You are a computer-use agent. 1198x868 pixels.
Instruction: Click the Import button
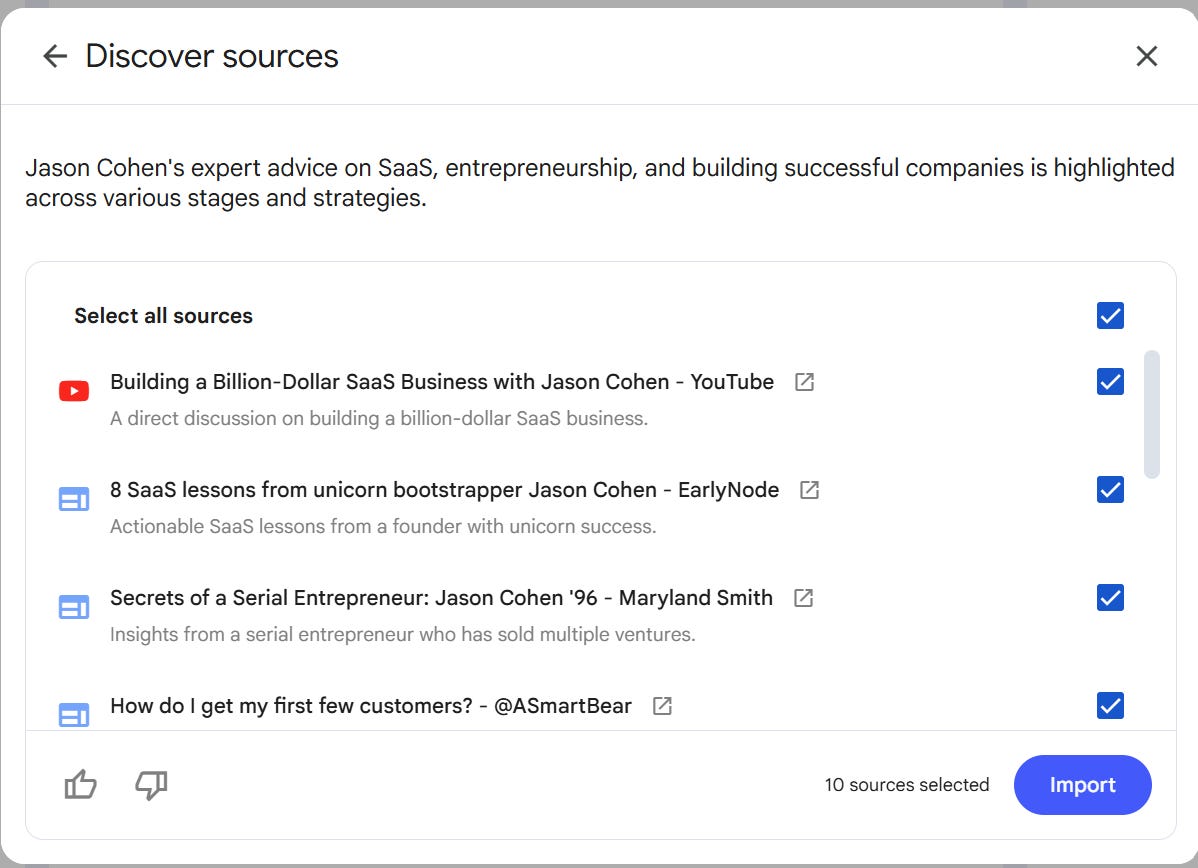1082,785
